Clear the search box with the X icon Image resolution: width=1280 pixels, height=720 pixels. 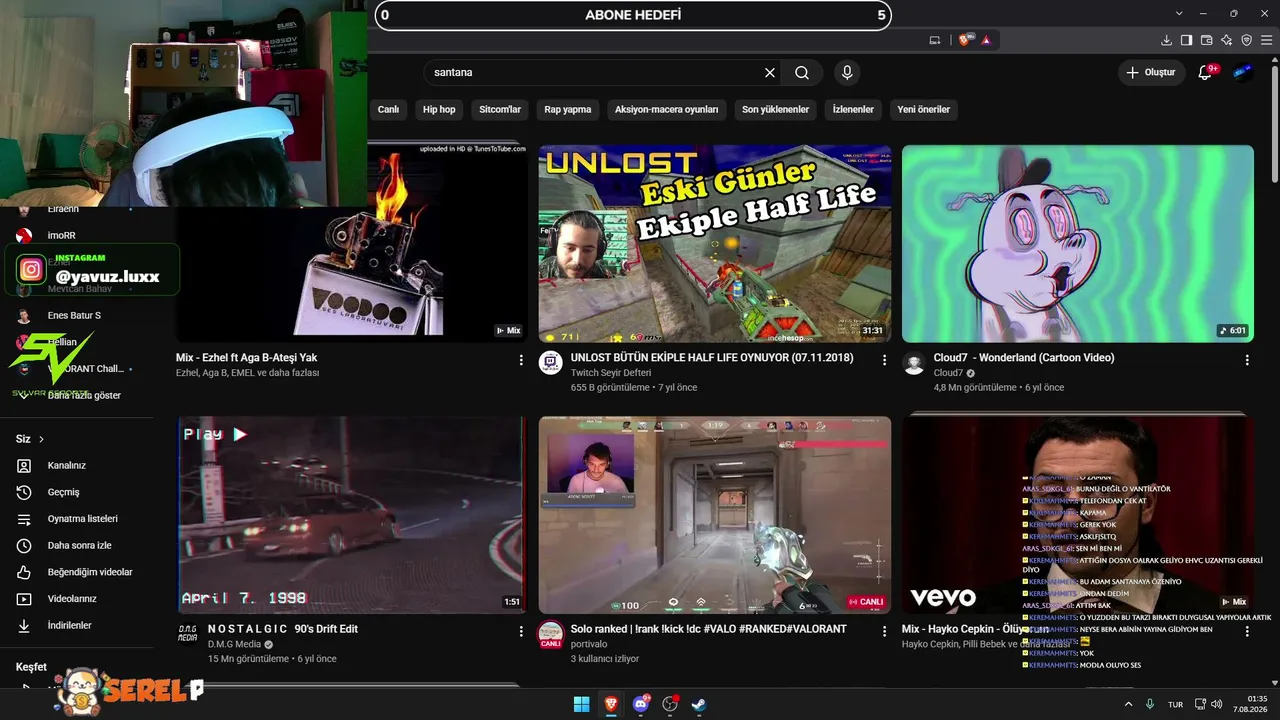click(x=770, y=73)
